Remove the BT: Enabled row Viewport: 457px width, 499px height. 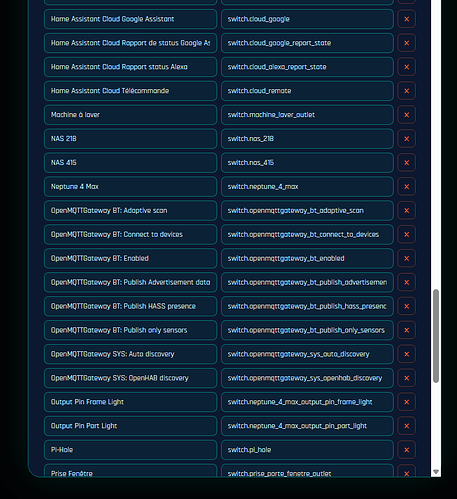pos(406,258)
